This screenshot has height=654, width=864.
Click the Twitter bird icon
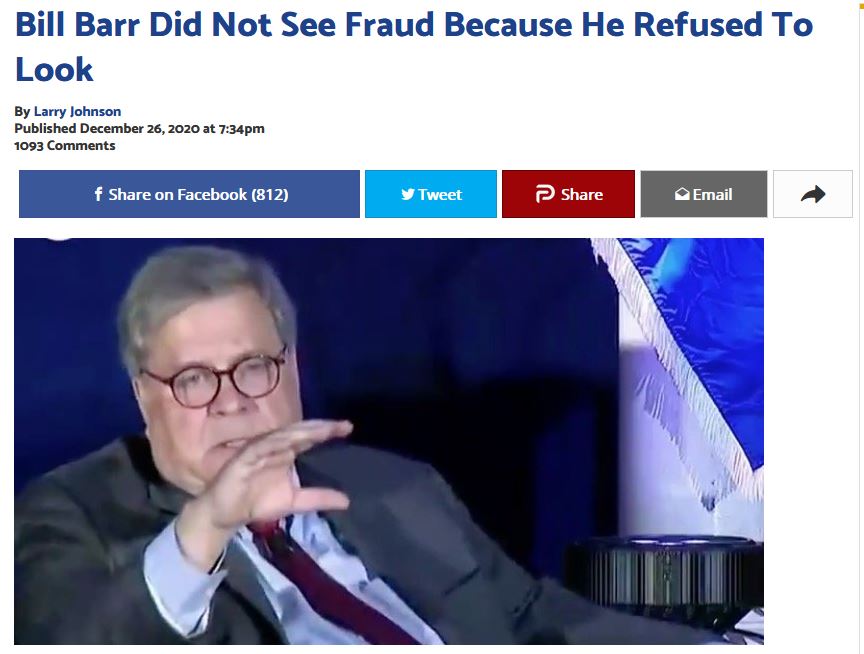point(408,194)
